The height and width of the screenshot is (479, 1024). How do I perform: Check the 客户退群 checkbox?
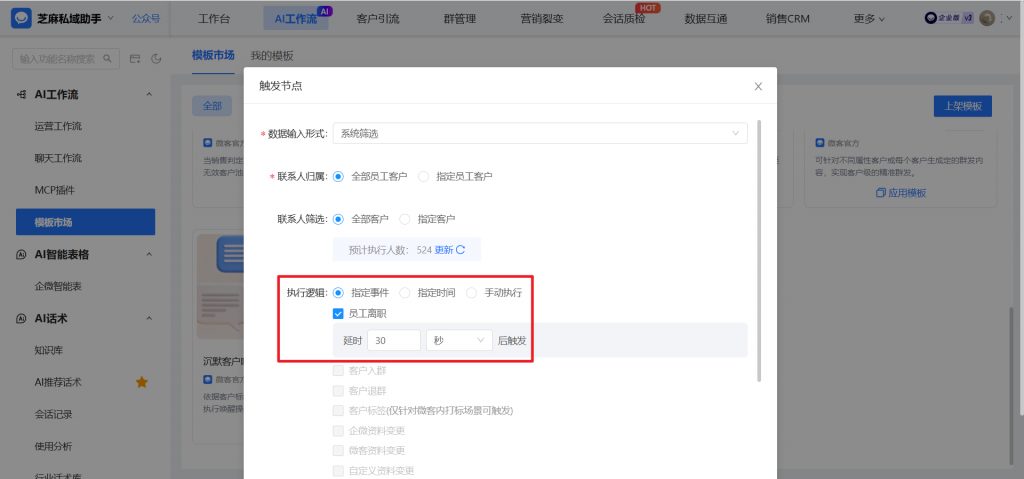point(338,391)
